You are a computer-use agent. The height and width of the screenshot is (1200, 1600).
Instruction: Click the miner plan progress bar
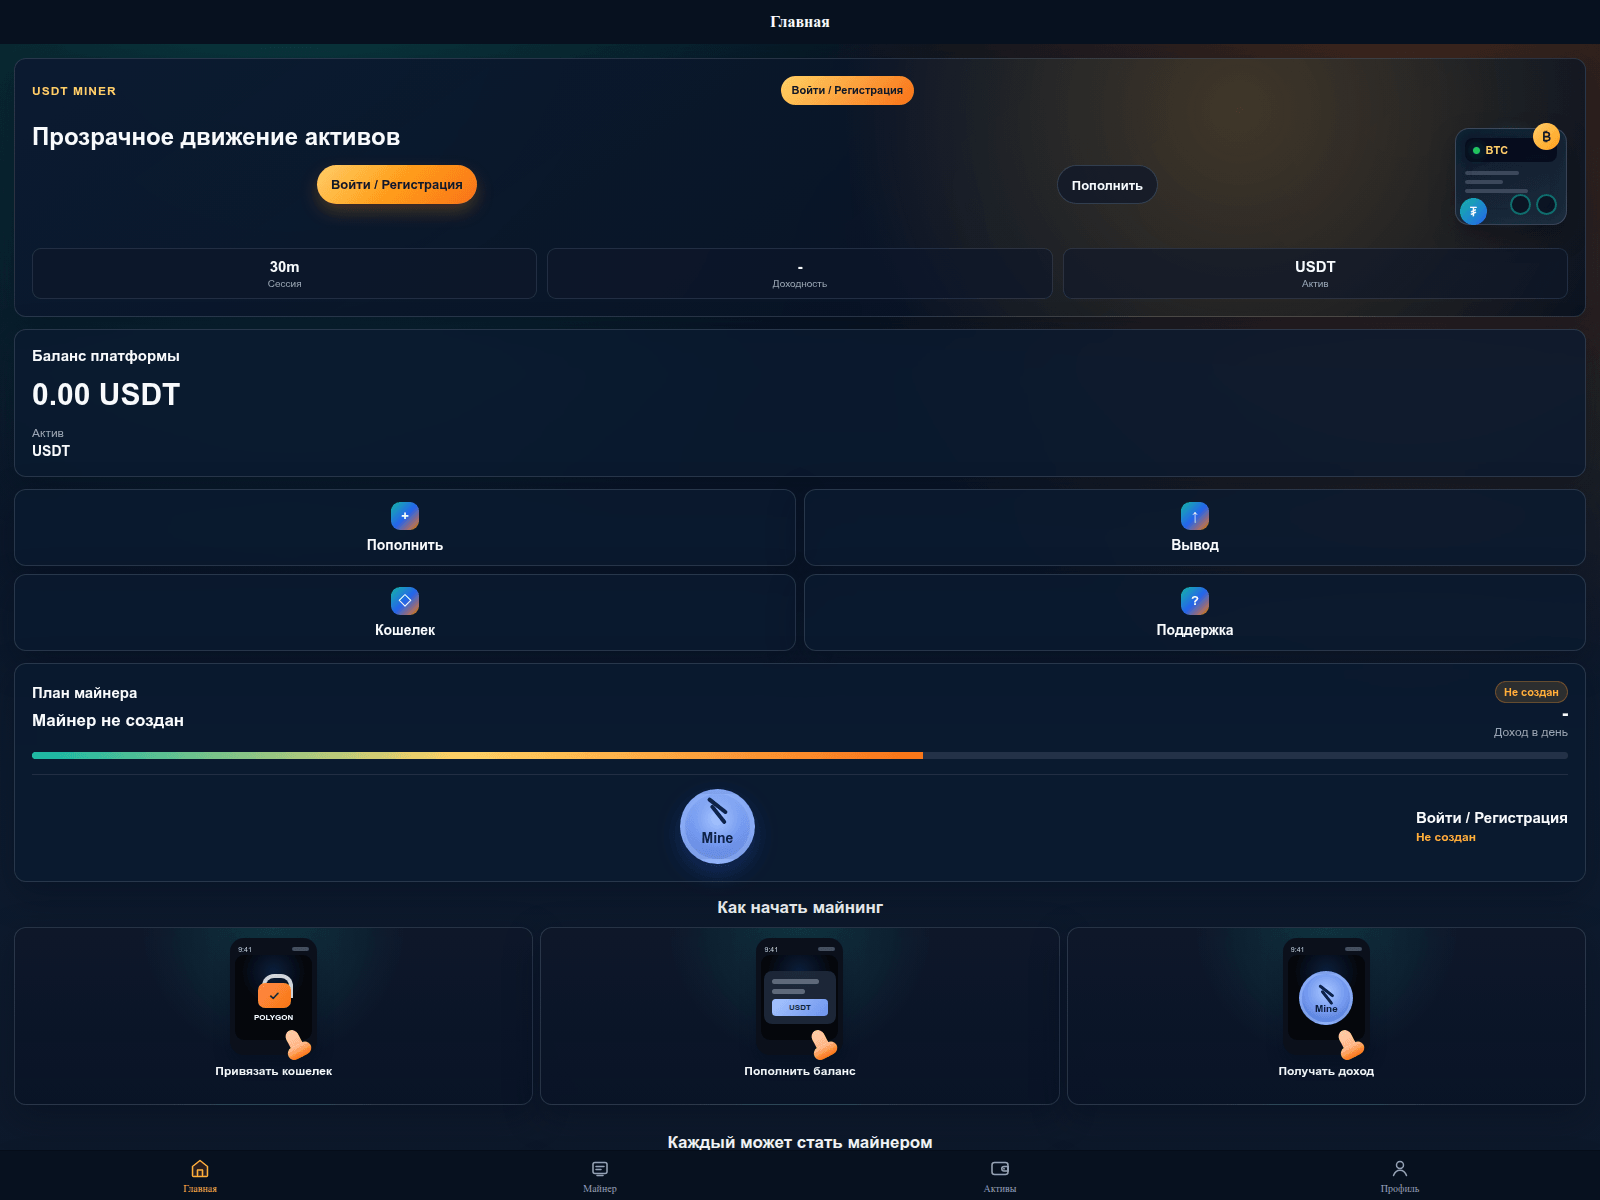(x=800, y=756)
